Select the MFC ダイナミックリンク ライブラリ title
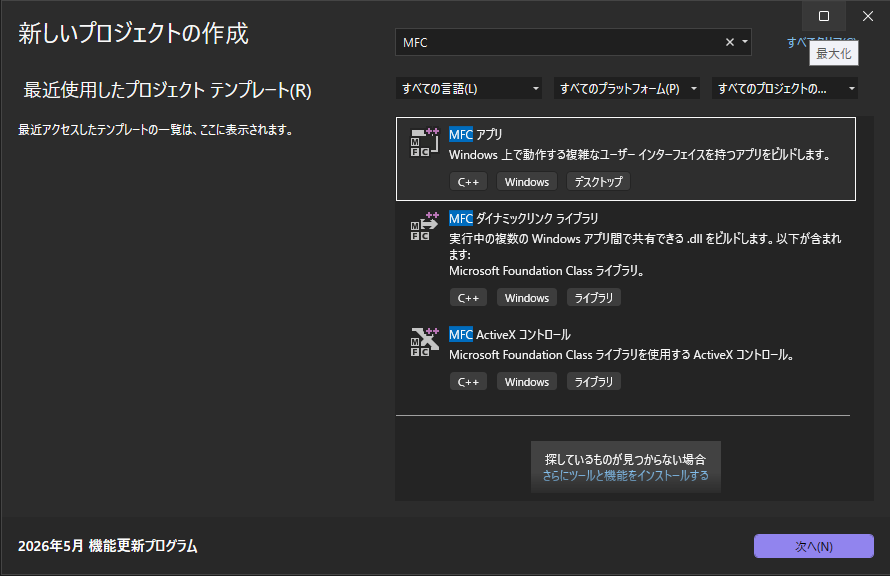Image resolution: width=890 pixels, height=576 pixels. (x=523, y=218)
